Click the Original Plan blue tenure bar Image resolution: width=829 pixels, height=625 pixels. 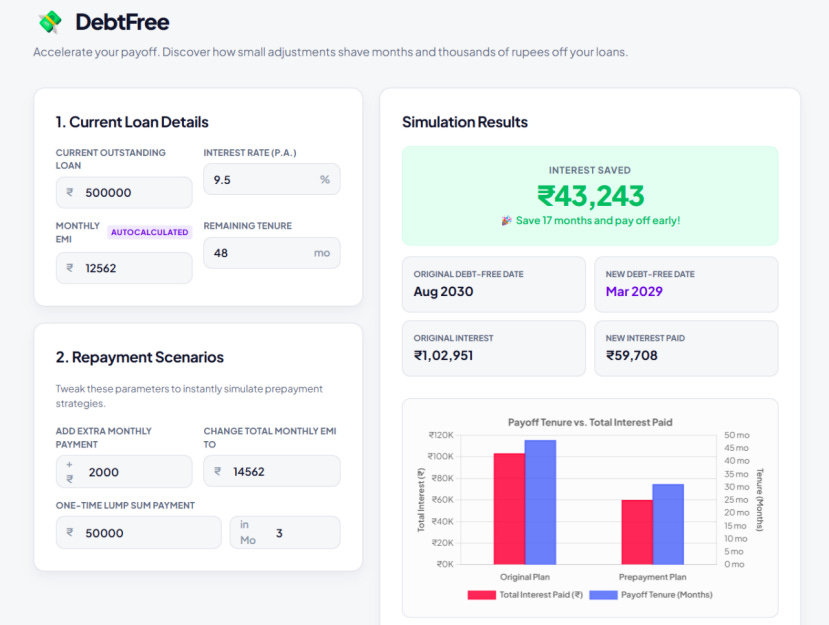(x=540, y=502)
